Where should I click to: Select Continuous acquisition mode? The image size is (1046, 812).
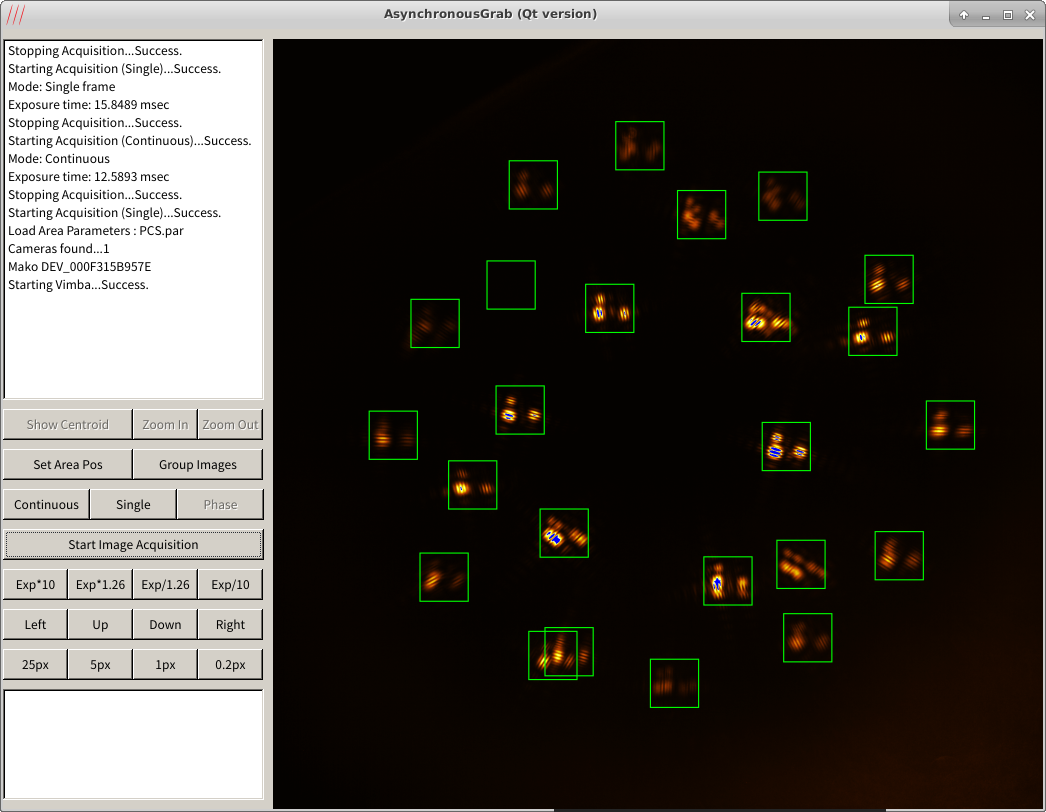click(46, 504)
